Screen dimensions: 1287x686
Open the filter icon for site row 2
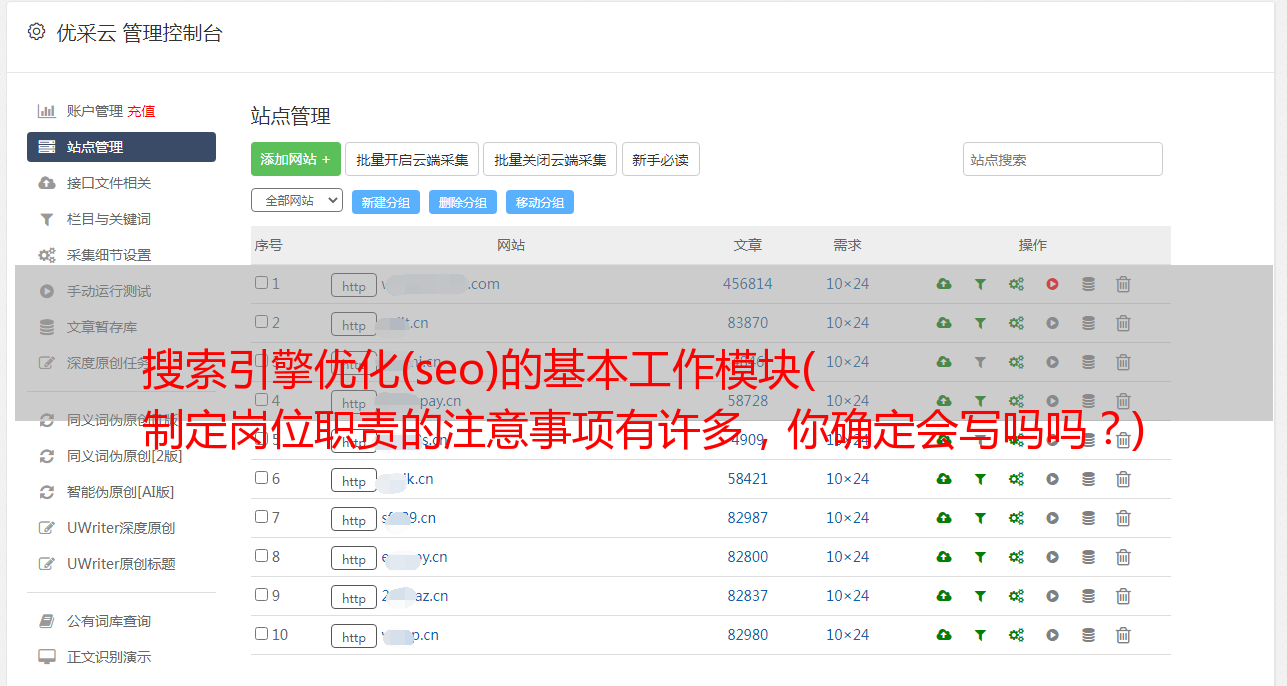pyautogui.click(x=980, y=323)
